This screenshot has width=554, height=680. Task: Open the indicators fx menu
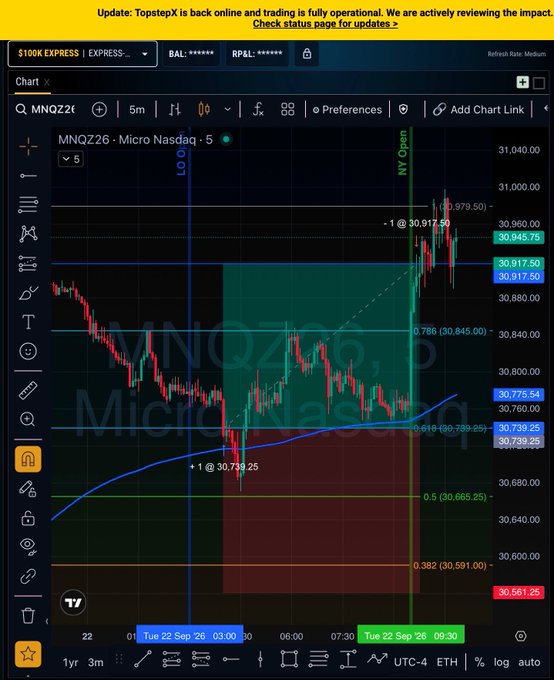click(258, 110)
